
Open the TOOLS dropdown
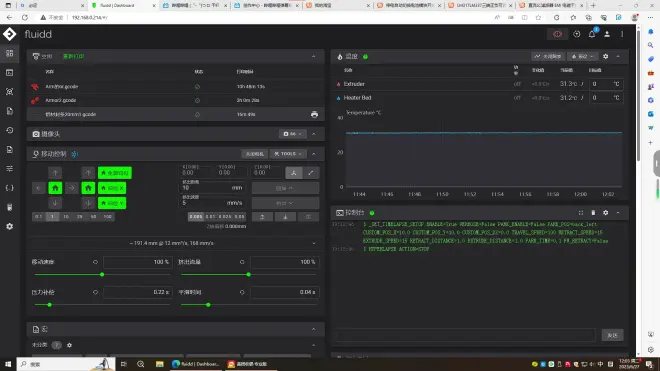pyautogui.click(x=288, y=154)
